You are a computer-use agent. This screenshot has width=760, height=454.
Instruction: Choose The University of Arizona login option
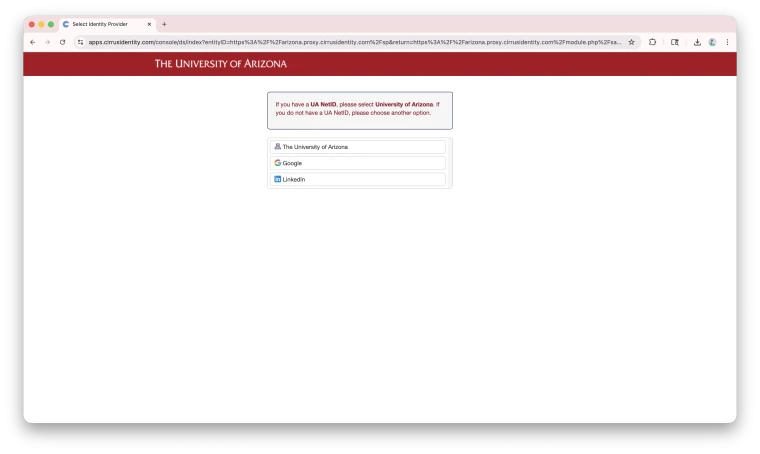click(x=358, y=147)
